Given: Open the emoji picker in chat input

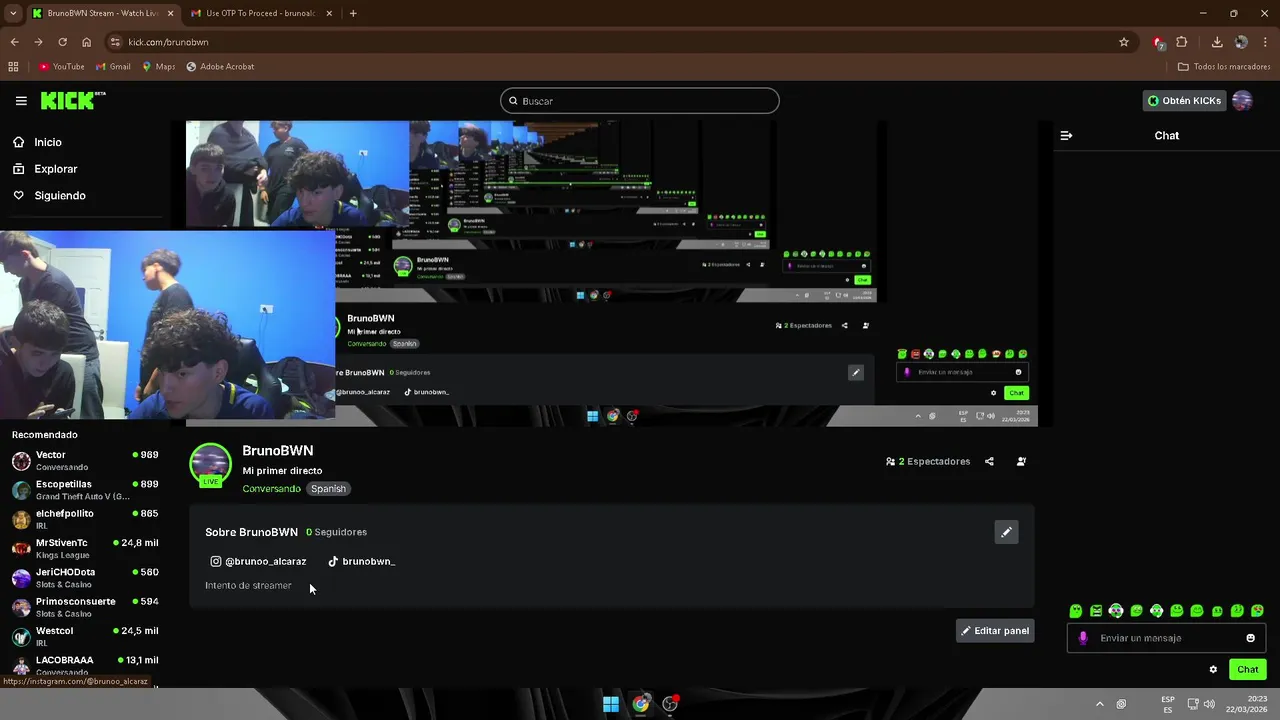Looking at the screenshot, I should tap(1250, 638).
